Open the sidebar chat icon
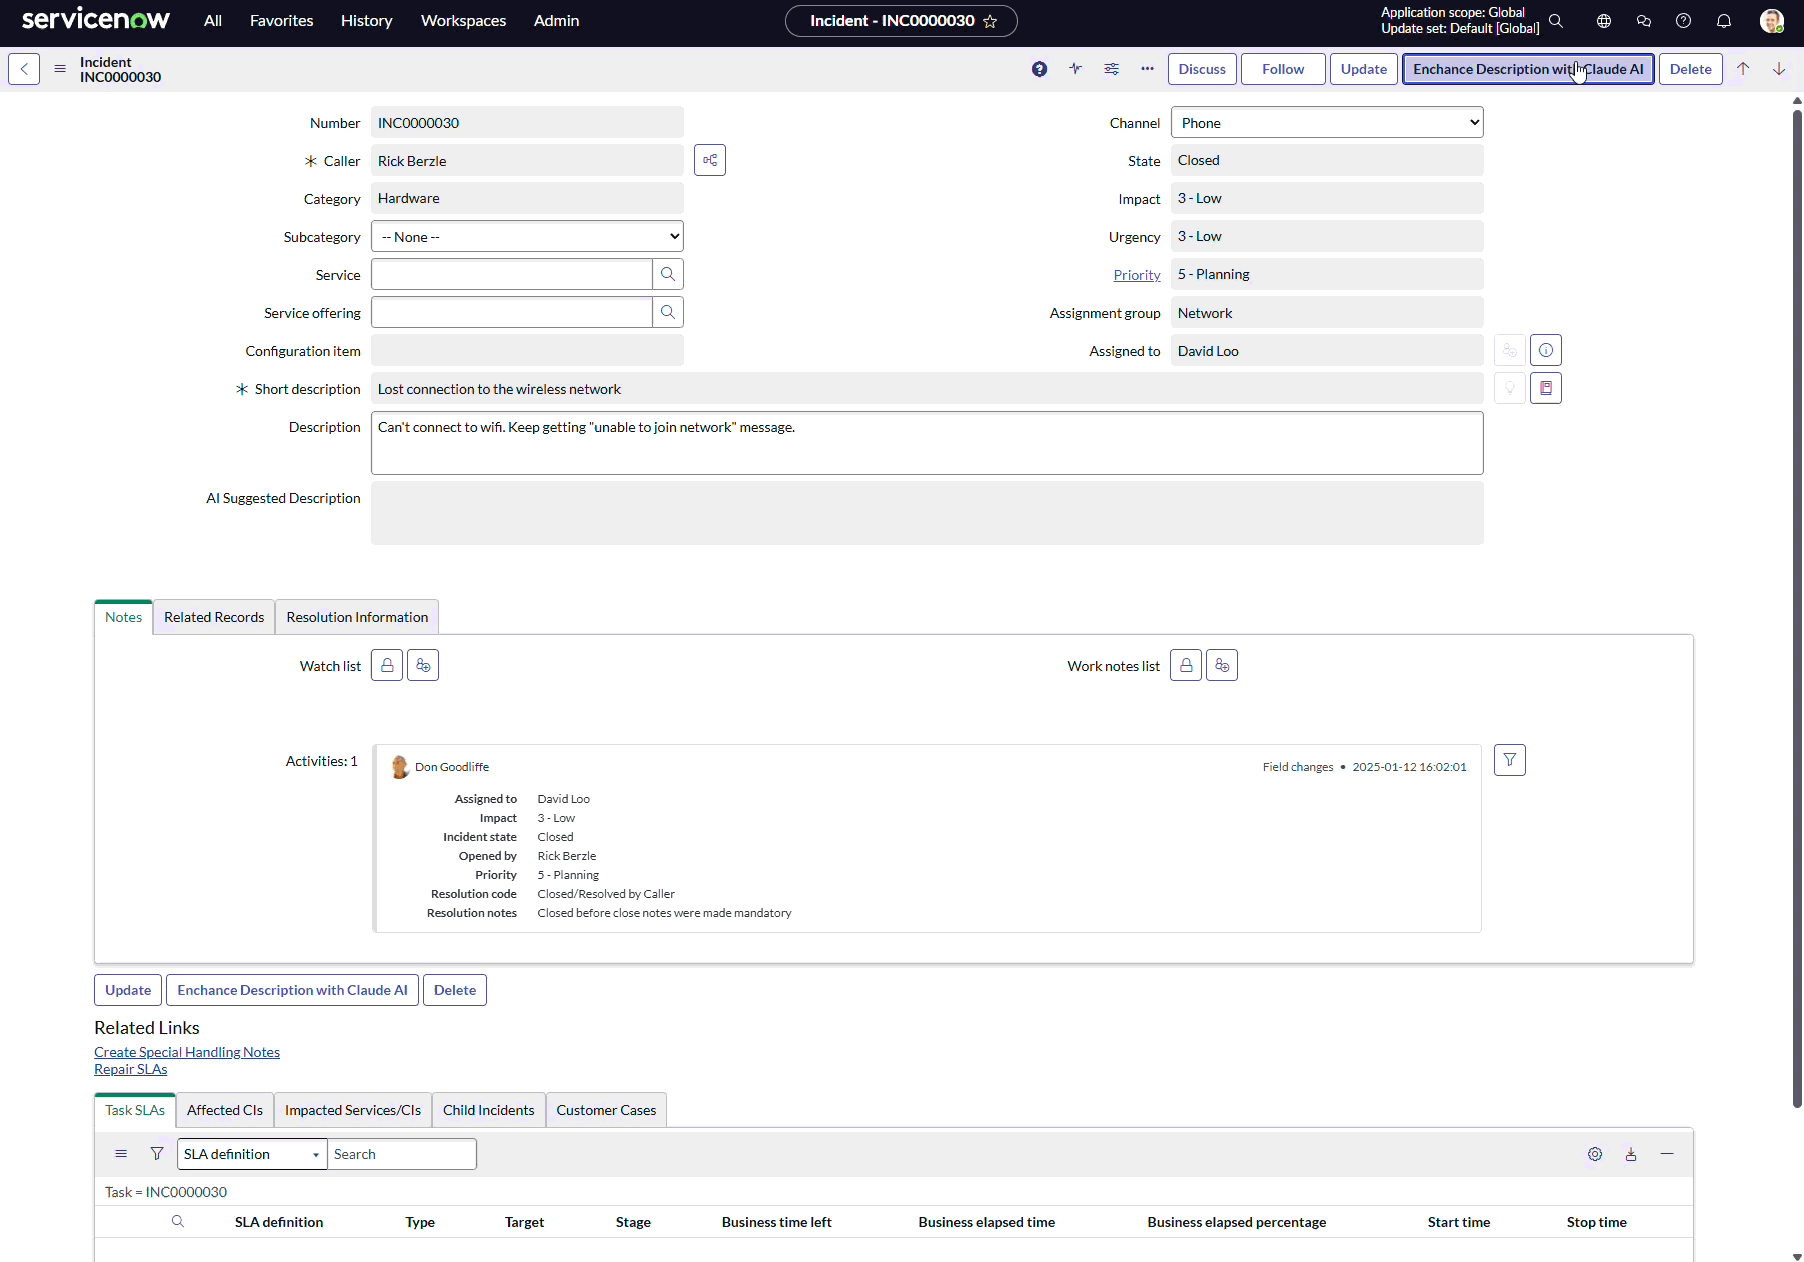This screenshot has height=1262, width=1804. point(1643,21)
